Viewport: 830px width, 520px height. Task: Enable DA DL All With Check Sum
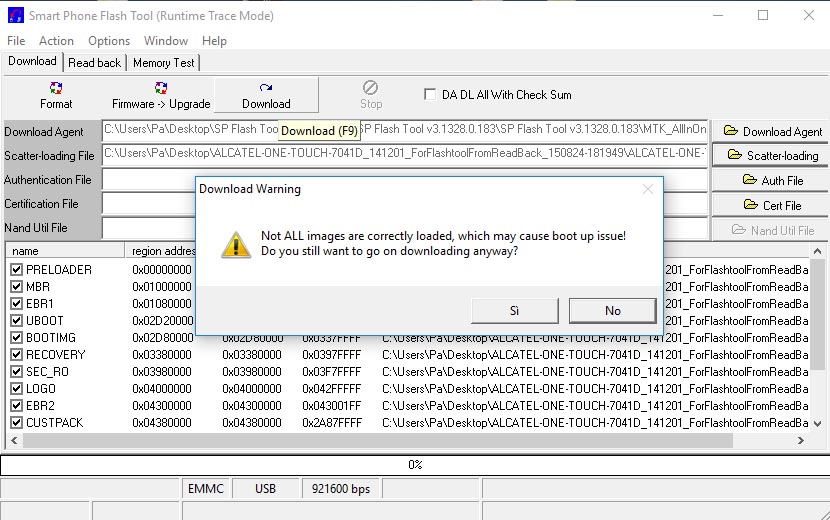[x=431, y=94]
